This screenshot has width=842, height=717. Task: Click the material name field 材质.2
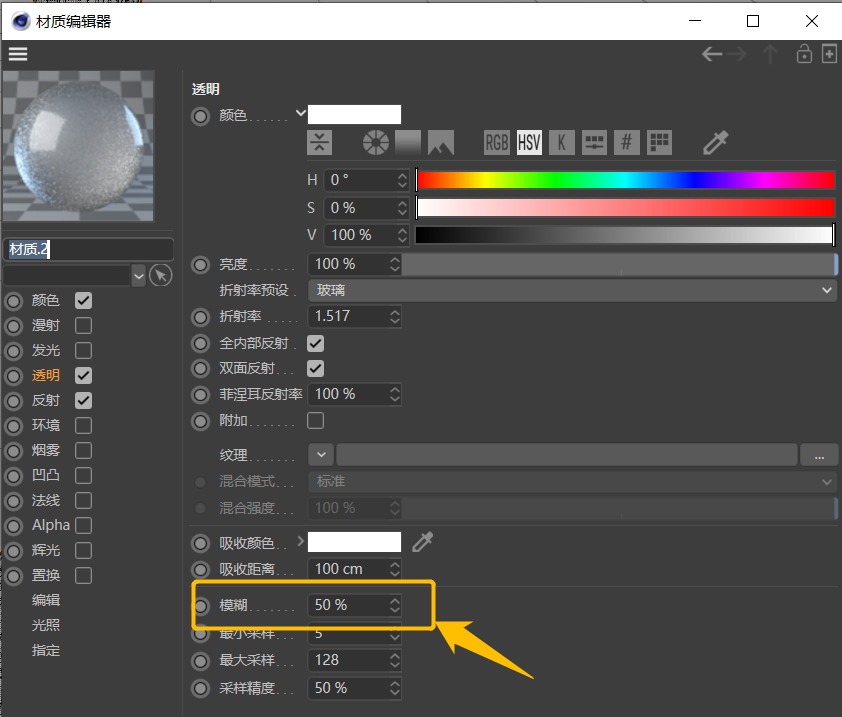coord(89,249)
